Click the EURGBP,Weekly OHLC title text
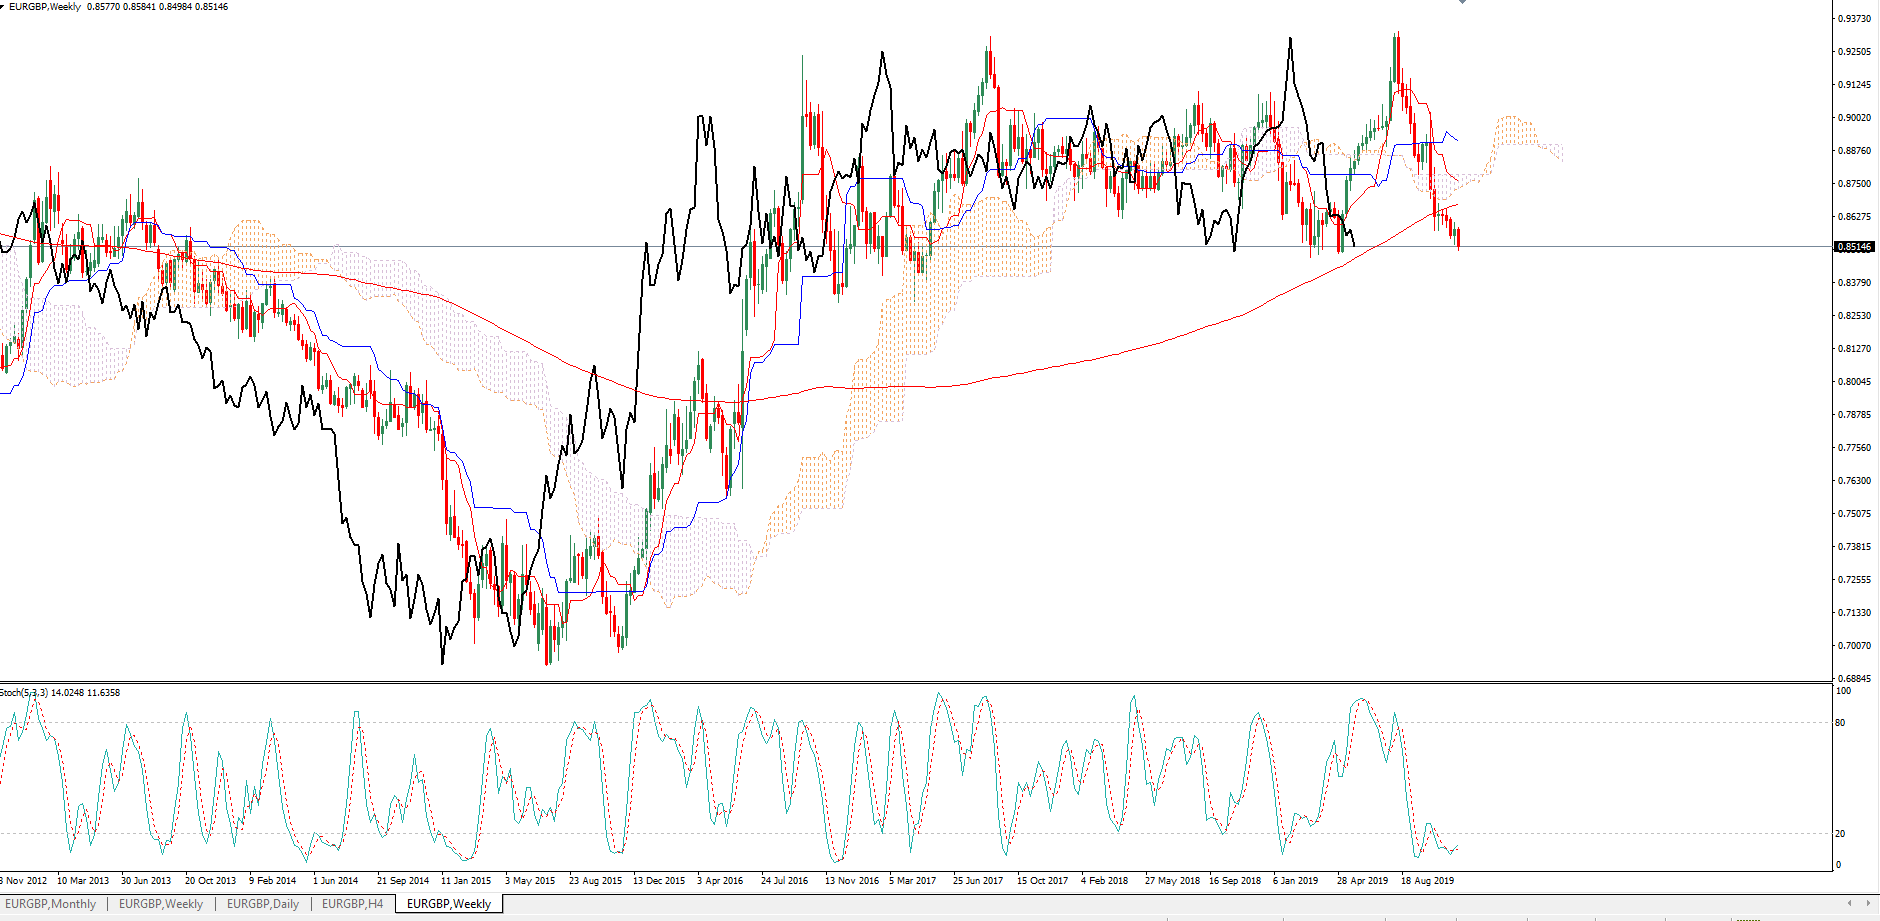 point(118,7)
